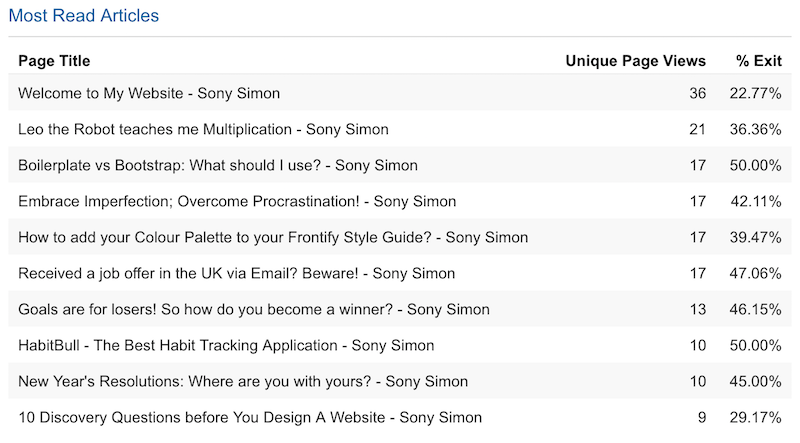
Task: Open HabitBull Best Habit Tracking Application article
Action: [226, 346]
